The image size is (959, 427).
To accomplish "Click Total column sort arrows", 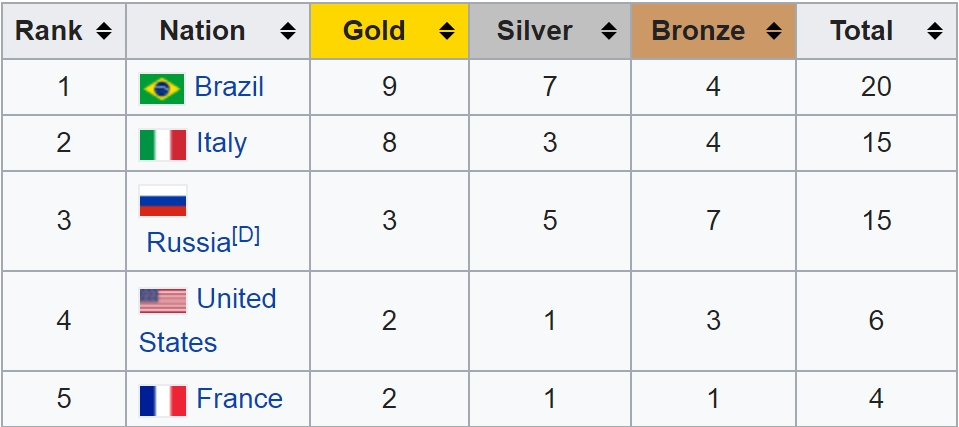I will 935,31.
